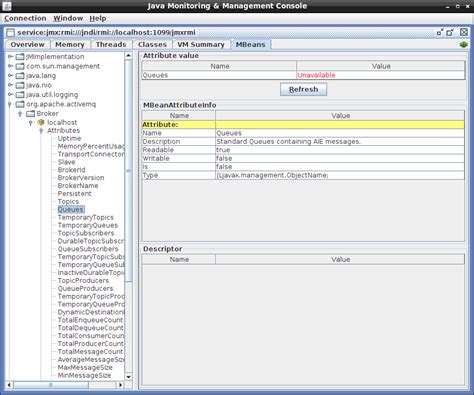Select the Queues attribute in tree
This screenshot has height=395, width=474.
[x=71, y=209]
